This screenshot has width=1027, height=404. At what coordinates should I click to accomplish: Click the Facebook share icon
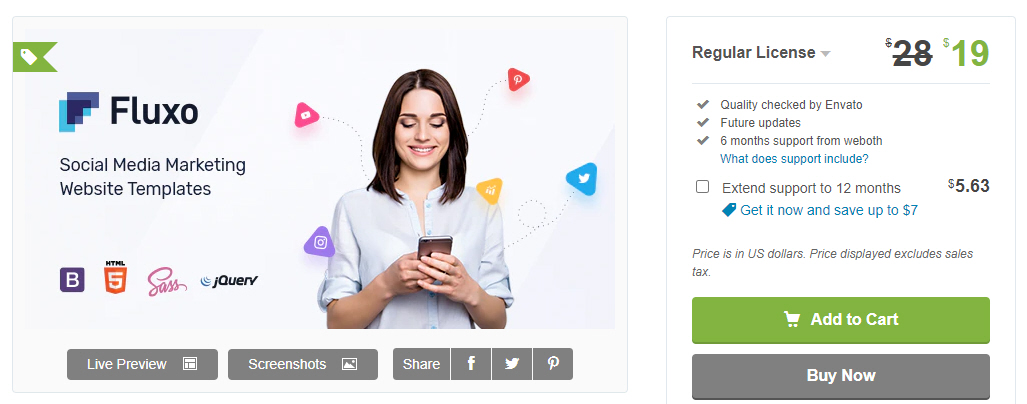click(x=470, y=364)
